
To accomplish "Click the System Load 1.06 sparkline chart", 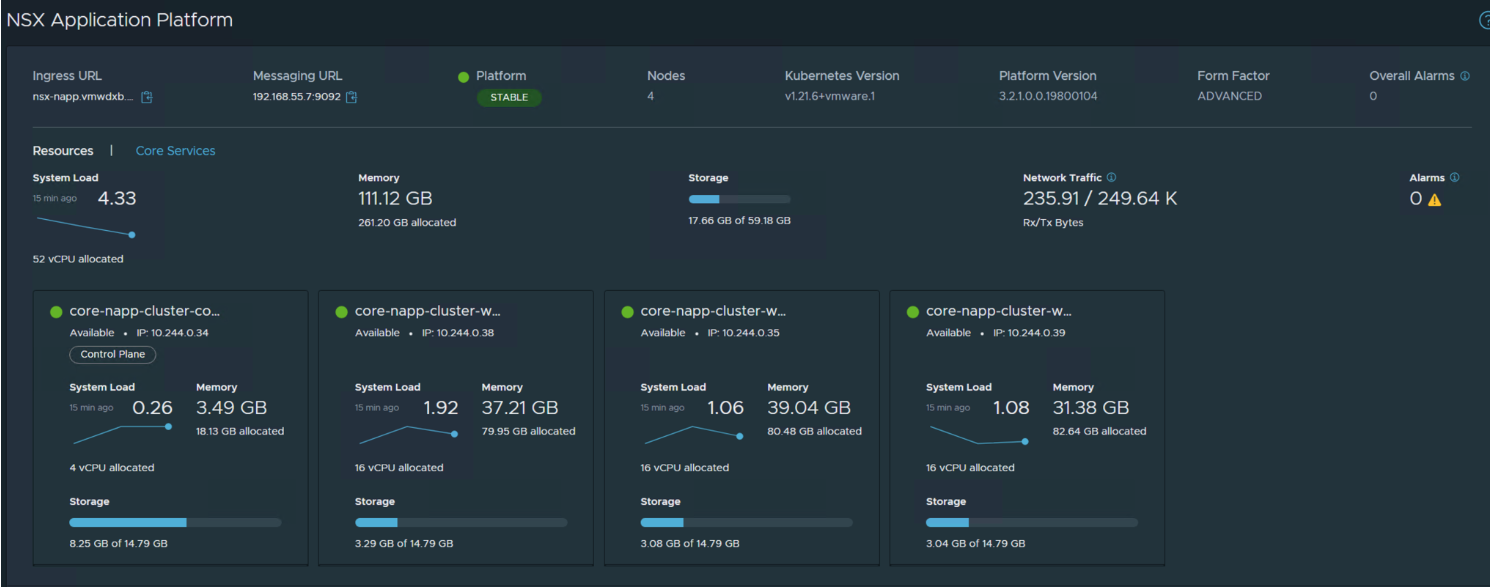I will pyautogui.click(x=693, y=434).
